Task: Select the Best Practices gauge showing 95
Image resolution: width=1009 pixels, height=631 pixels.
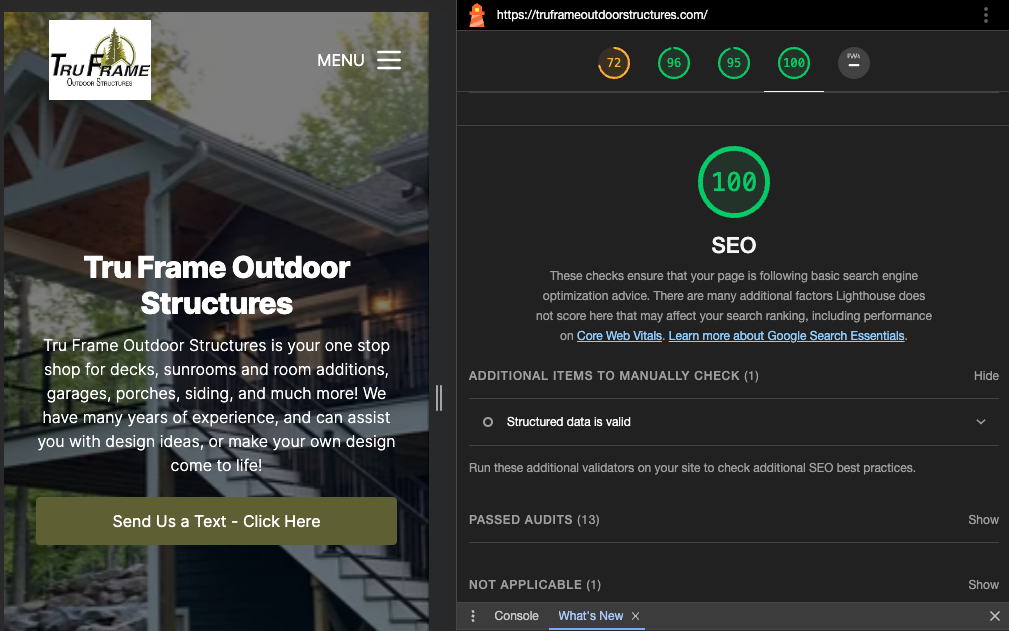Action: point(733,62)
